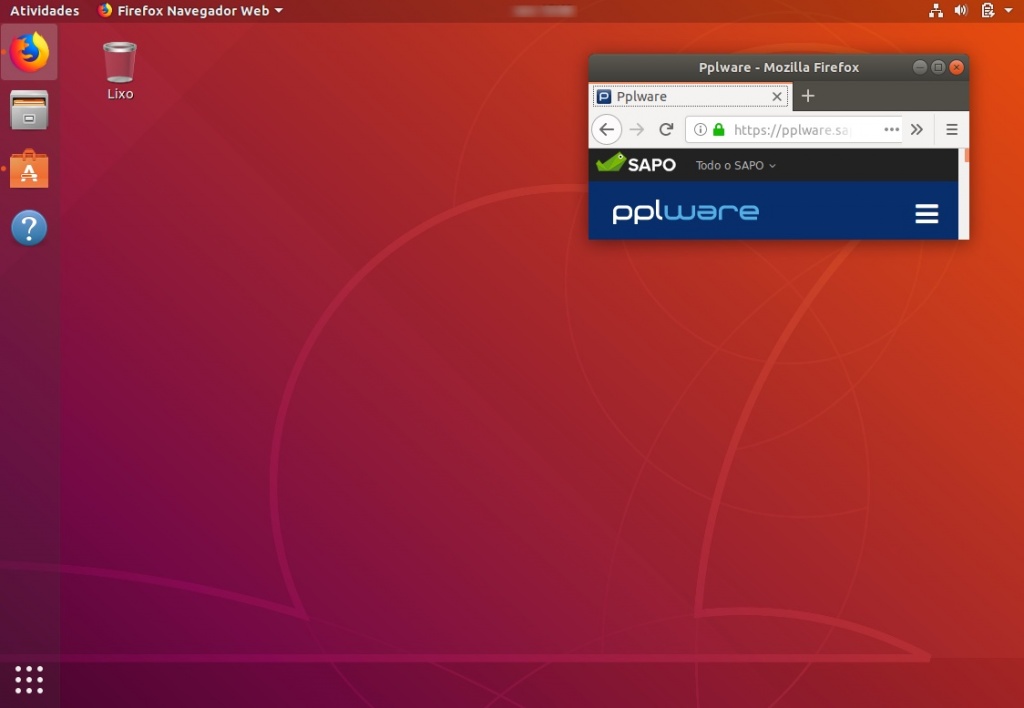Click the forward navigation arrow
This screenshot has height=708, width=1024.
pos(637,129)
